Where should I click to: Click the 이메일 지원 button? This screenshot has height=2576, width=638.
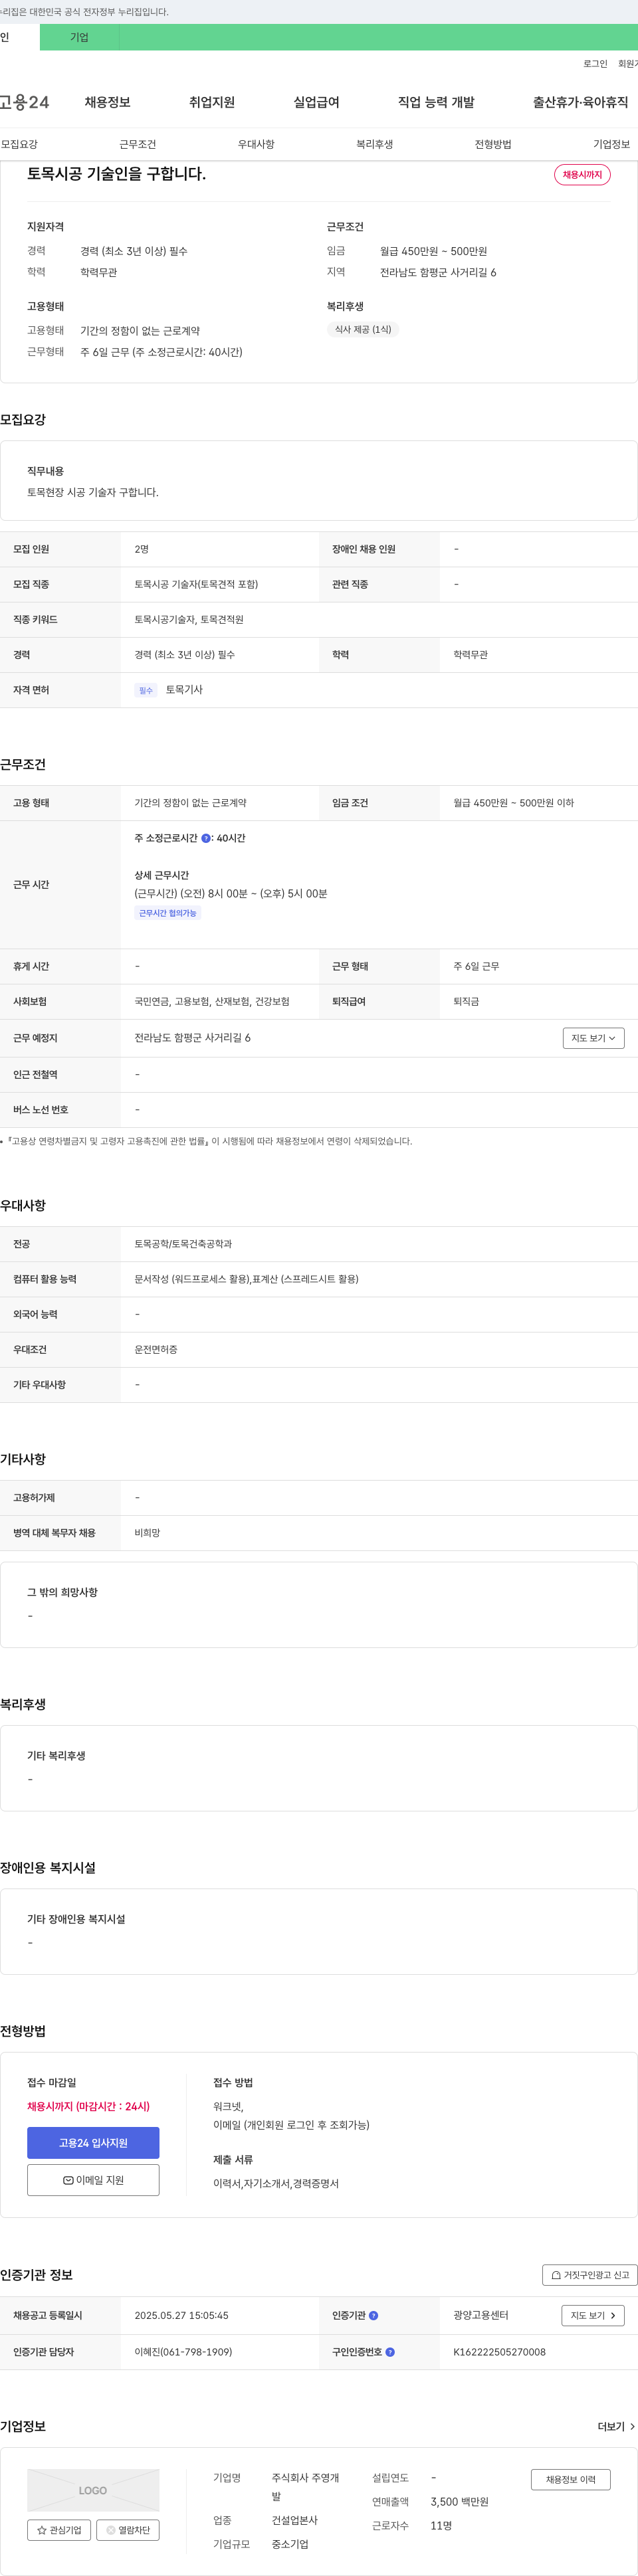pos(93,2180)
